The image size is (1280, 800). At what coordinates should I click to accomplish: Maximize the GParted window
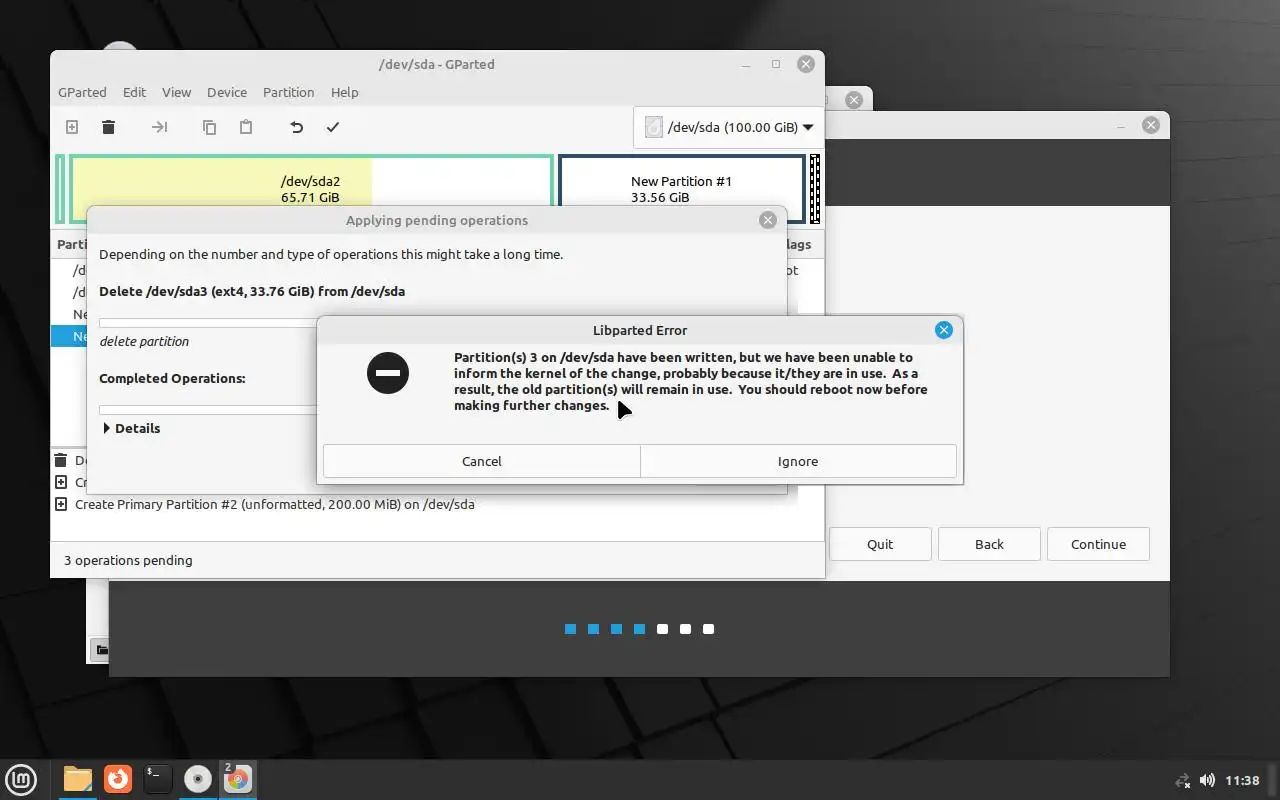tap(775, 64)
